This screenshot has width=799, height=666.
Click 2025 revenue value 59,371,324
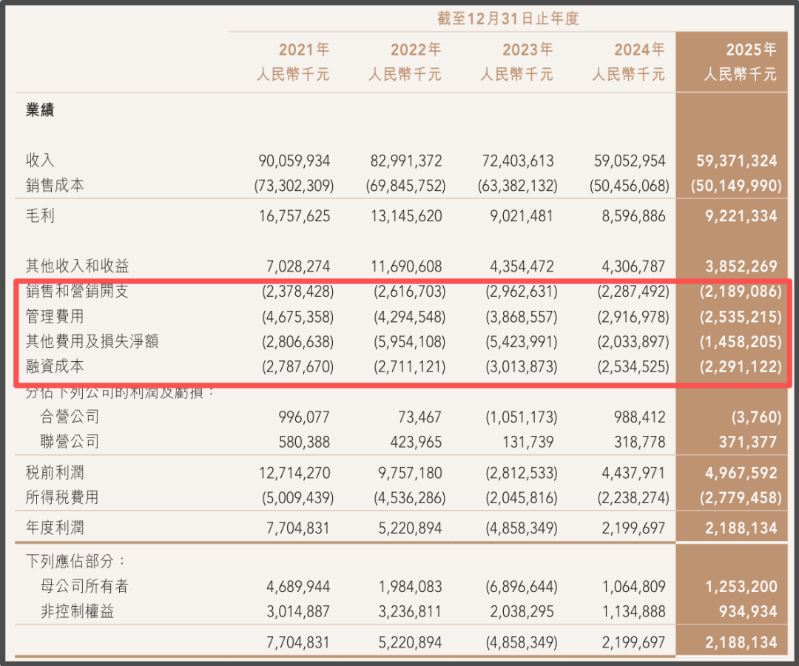click(737, 161)
